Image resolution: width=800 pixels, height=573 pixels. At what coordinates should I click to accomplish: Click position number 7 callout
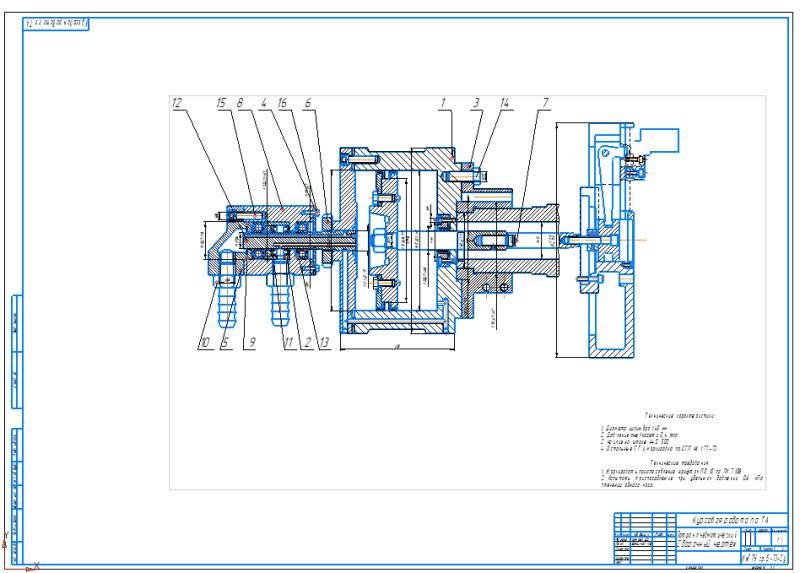(x=545, y=103)
